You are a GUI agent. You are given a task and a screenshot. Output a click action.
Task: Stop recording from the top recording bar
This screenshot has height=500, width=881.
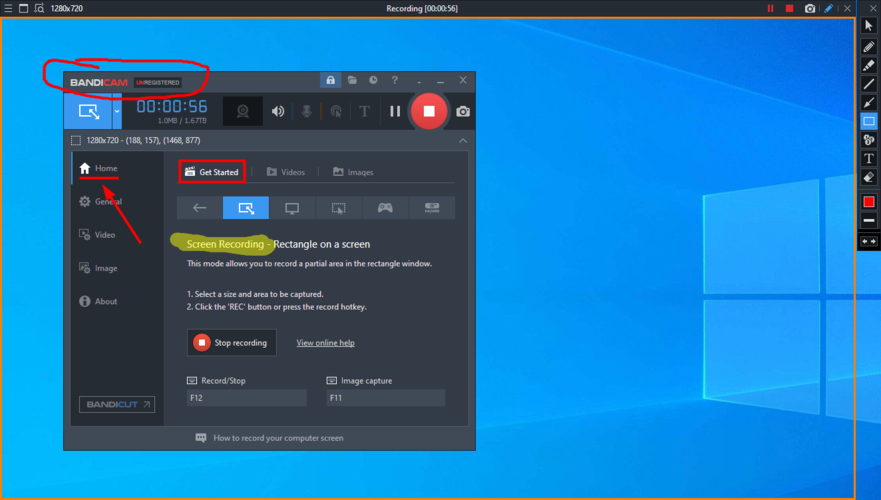(x=789, y=8)
